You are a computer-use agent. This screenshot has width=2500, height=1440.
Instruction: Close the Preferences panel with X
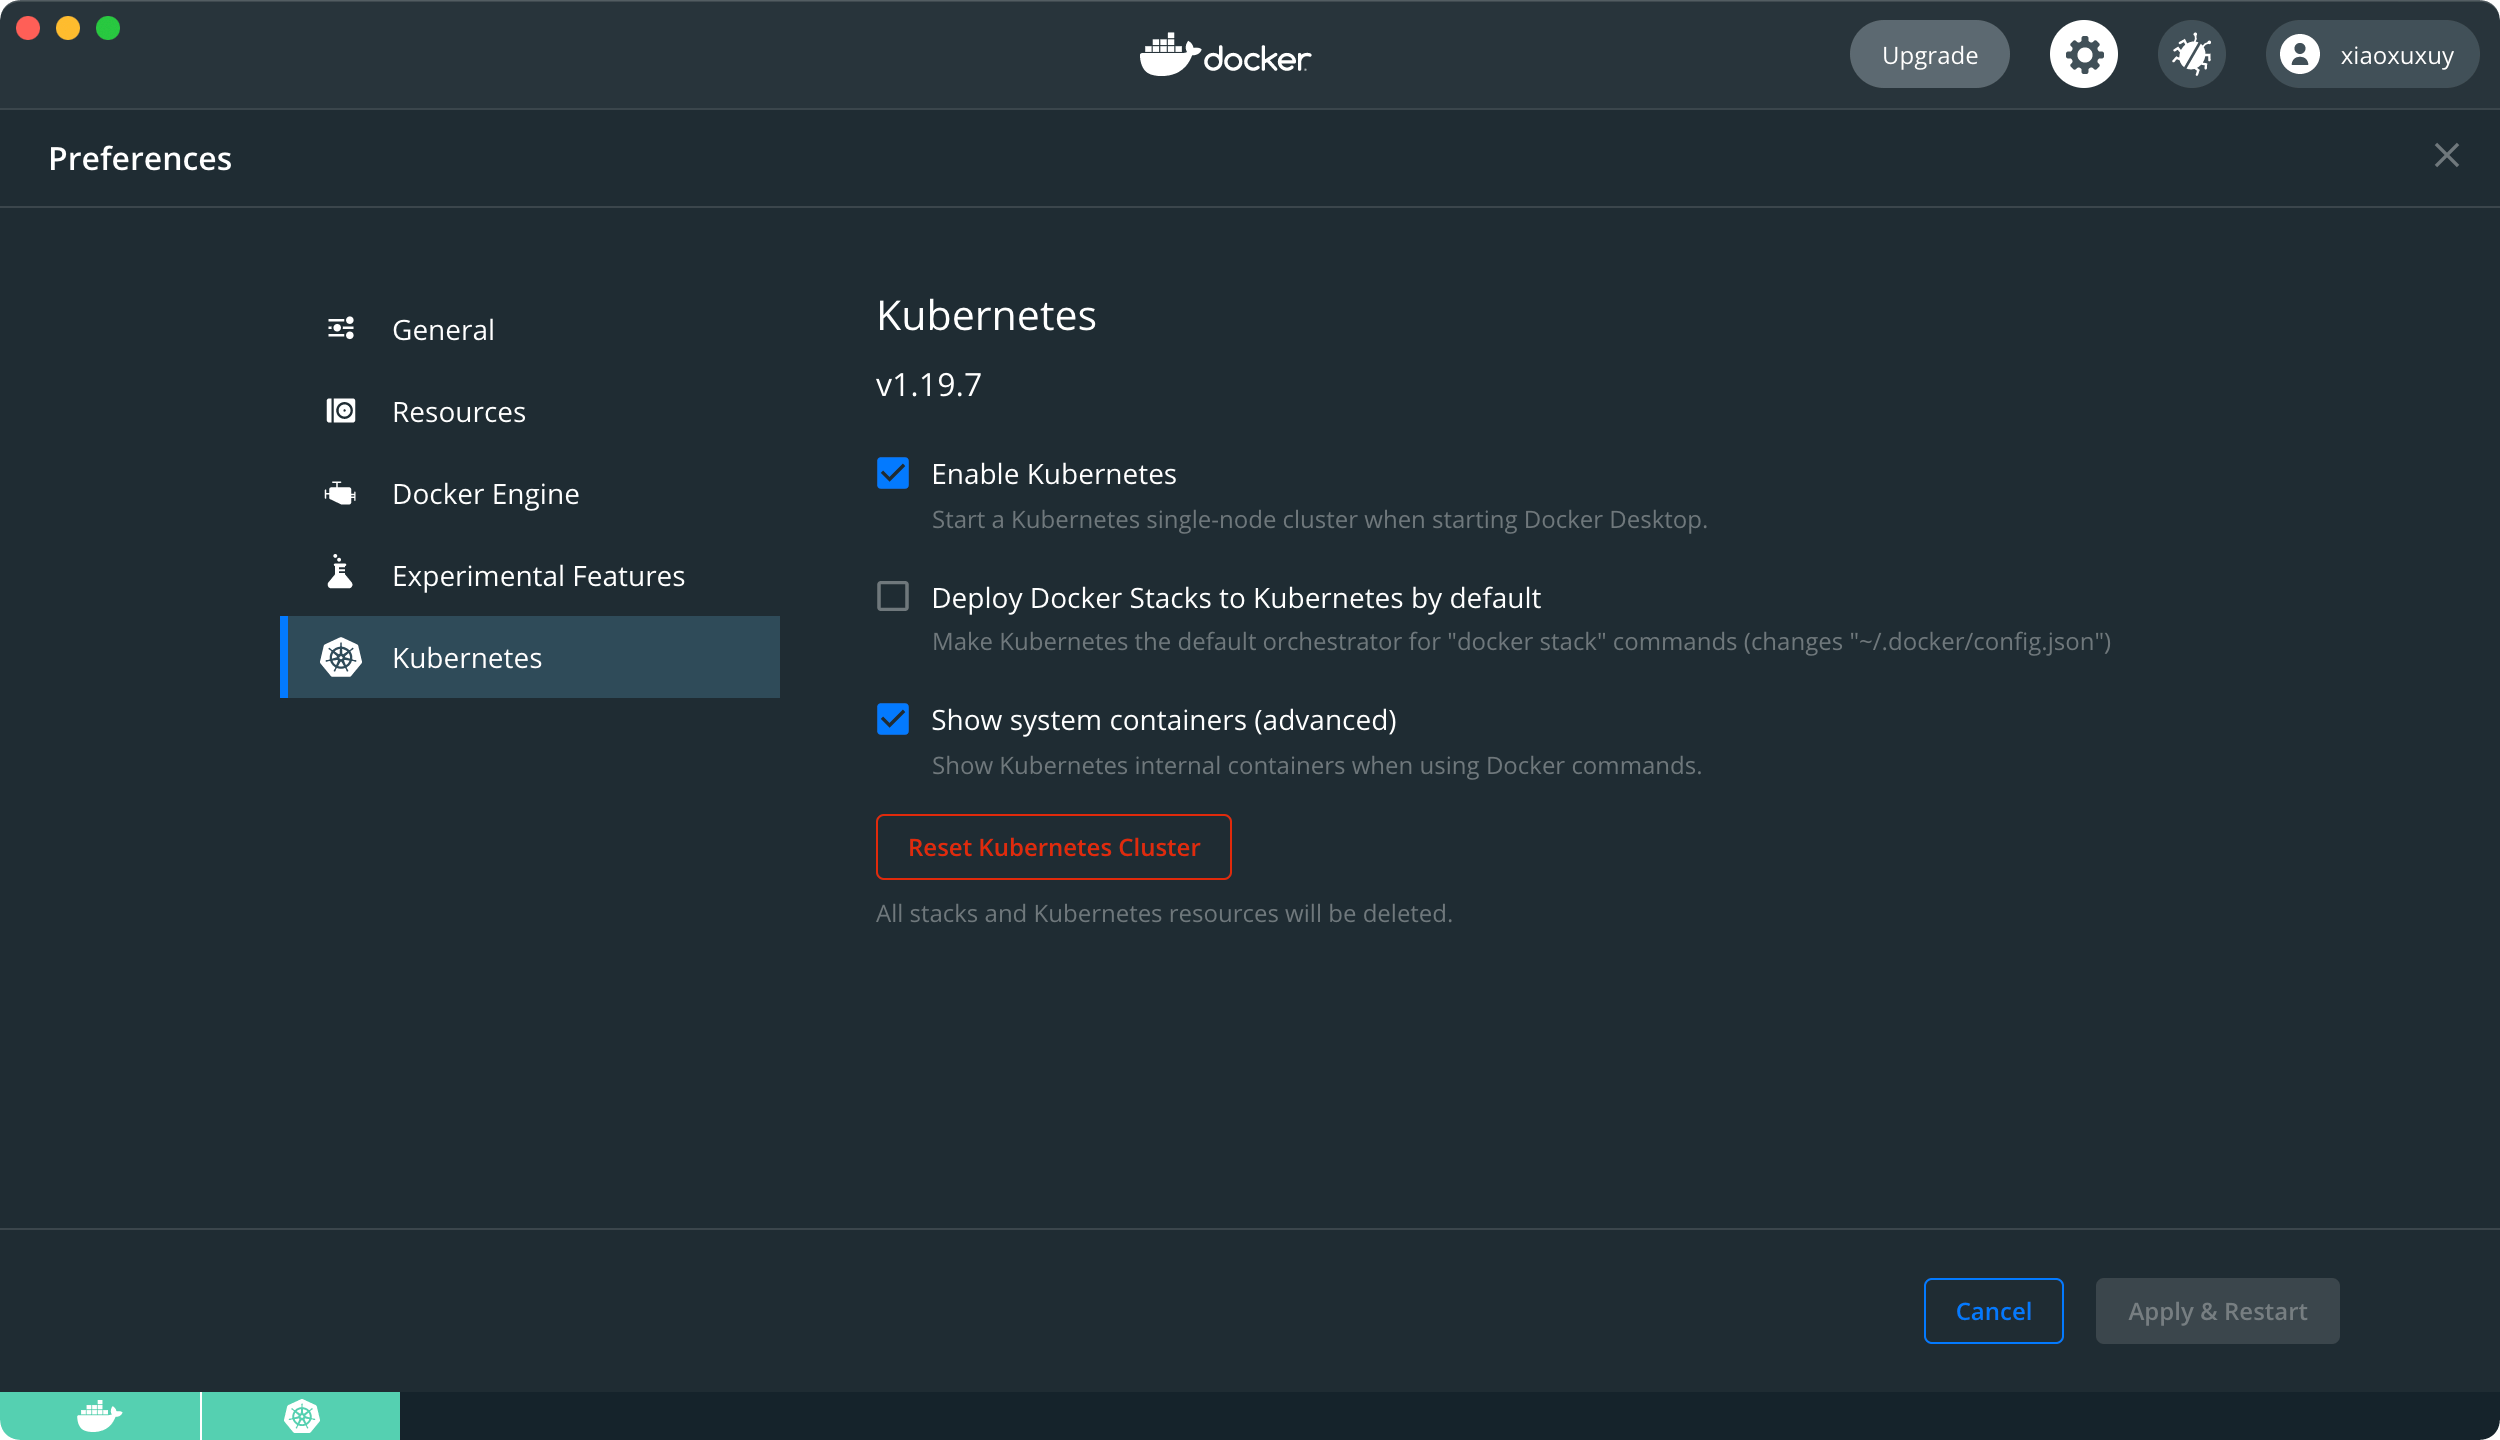(2446, 156)
